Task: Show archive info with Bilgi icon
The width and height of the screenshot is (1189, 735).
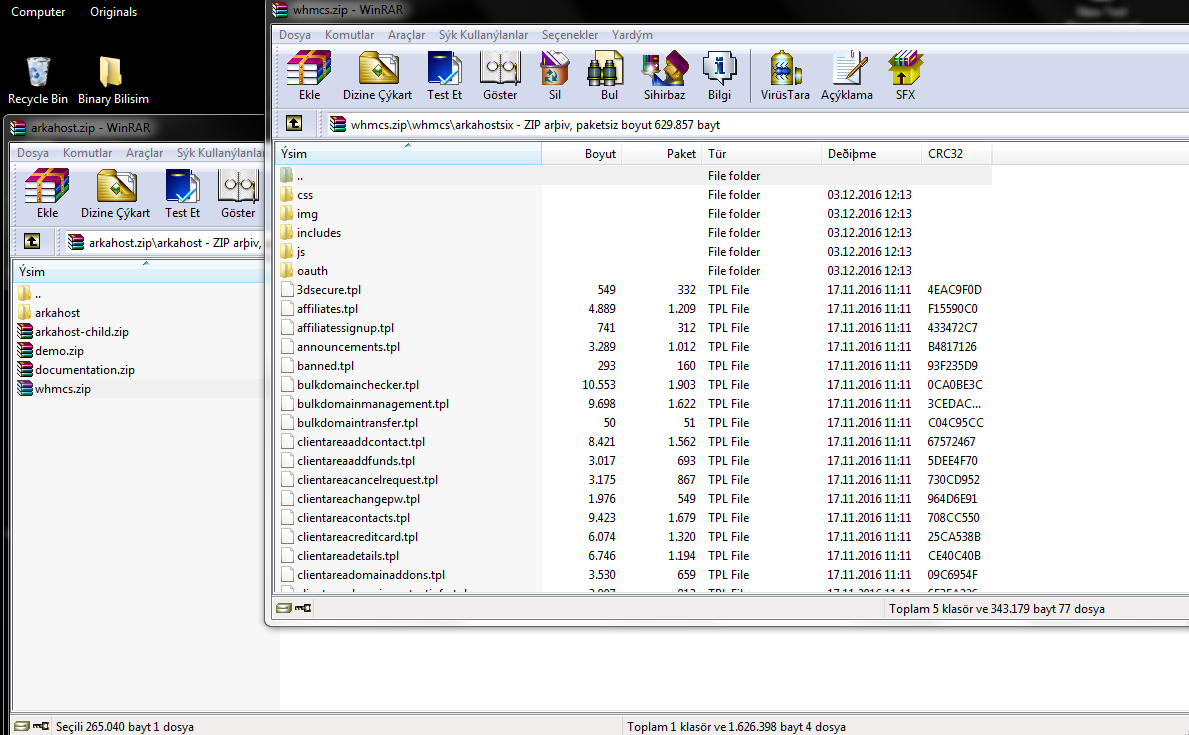Action: click(x=718, y=76)
